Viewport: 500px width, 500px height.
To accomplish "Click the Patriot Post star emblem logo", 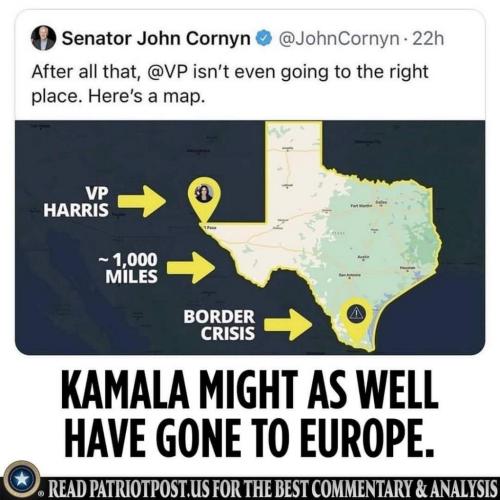I will (22, 480).
